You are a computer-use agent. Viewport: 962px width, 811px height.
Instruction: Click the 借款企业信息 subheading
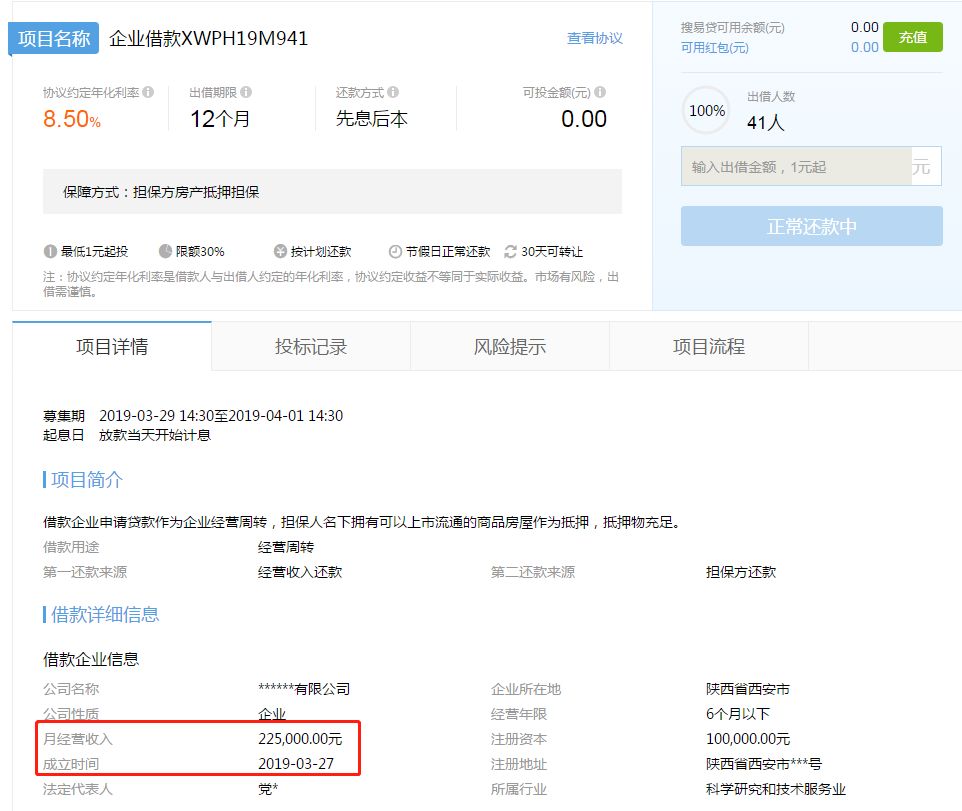(91, 659)
